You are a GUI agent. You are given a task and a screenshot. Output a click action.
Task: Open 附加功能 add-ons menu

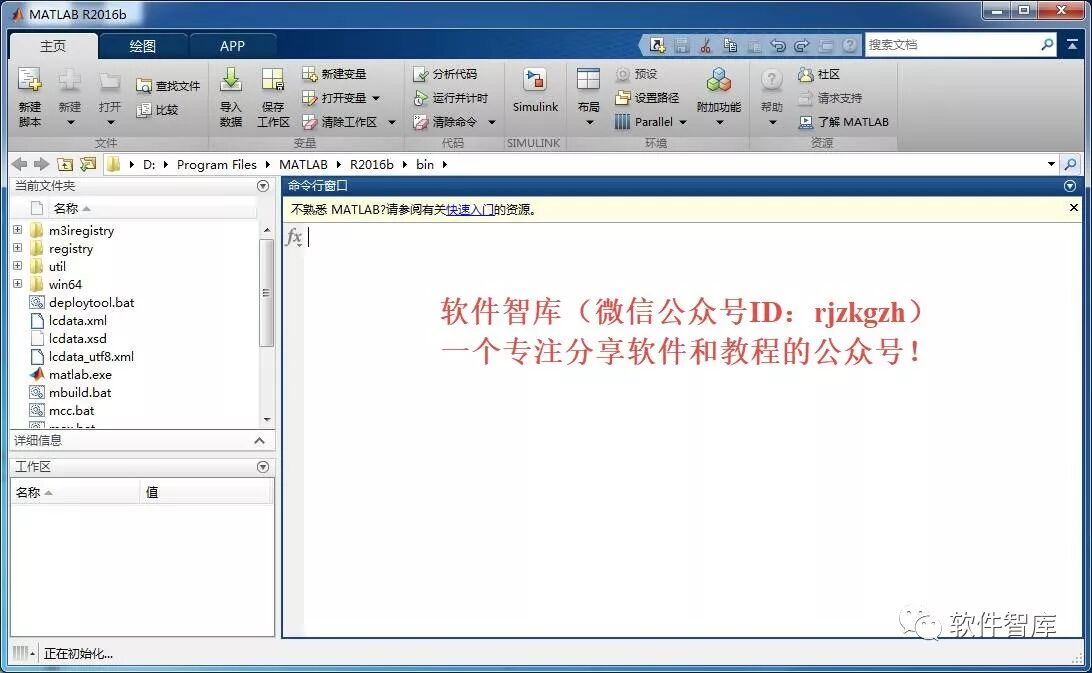point(719,98)
